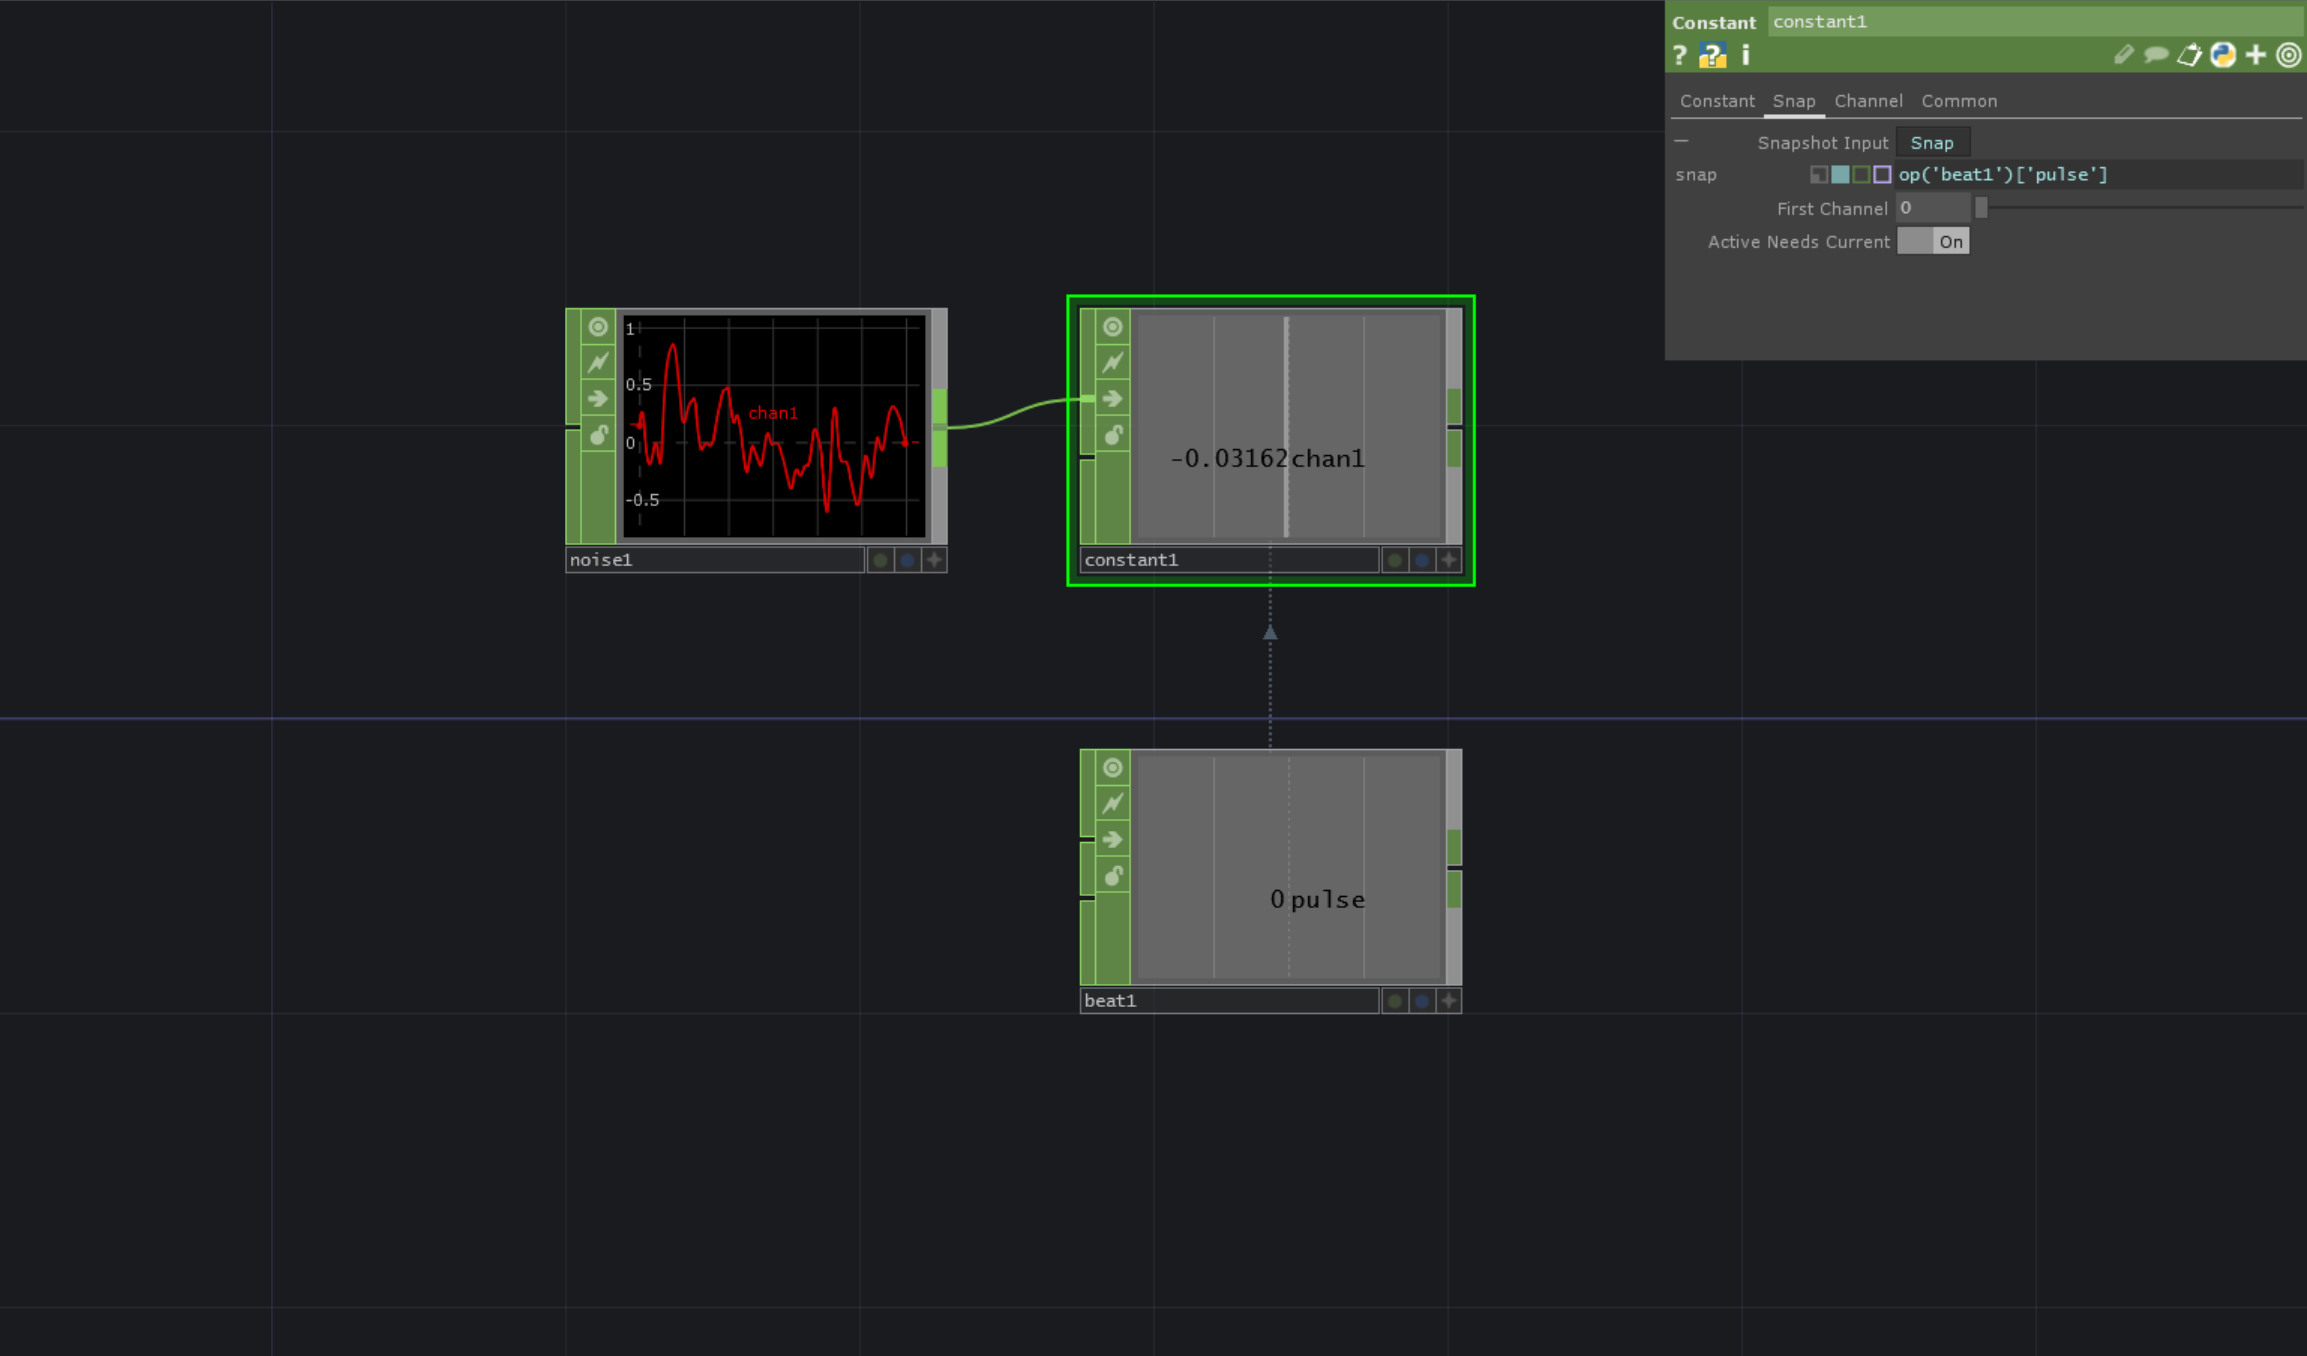Select snap parameter bind mode purple square
Screen dimensions: 2307x1356
[1882, 175]
